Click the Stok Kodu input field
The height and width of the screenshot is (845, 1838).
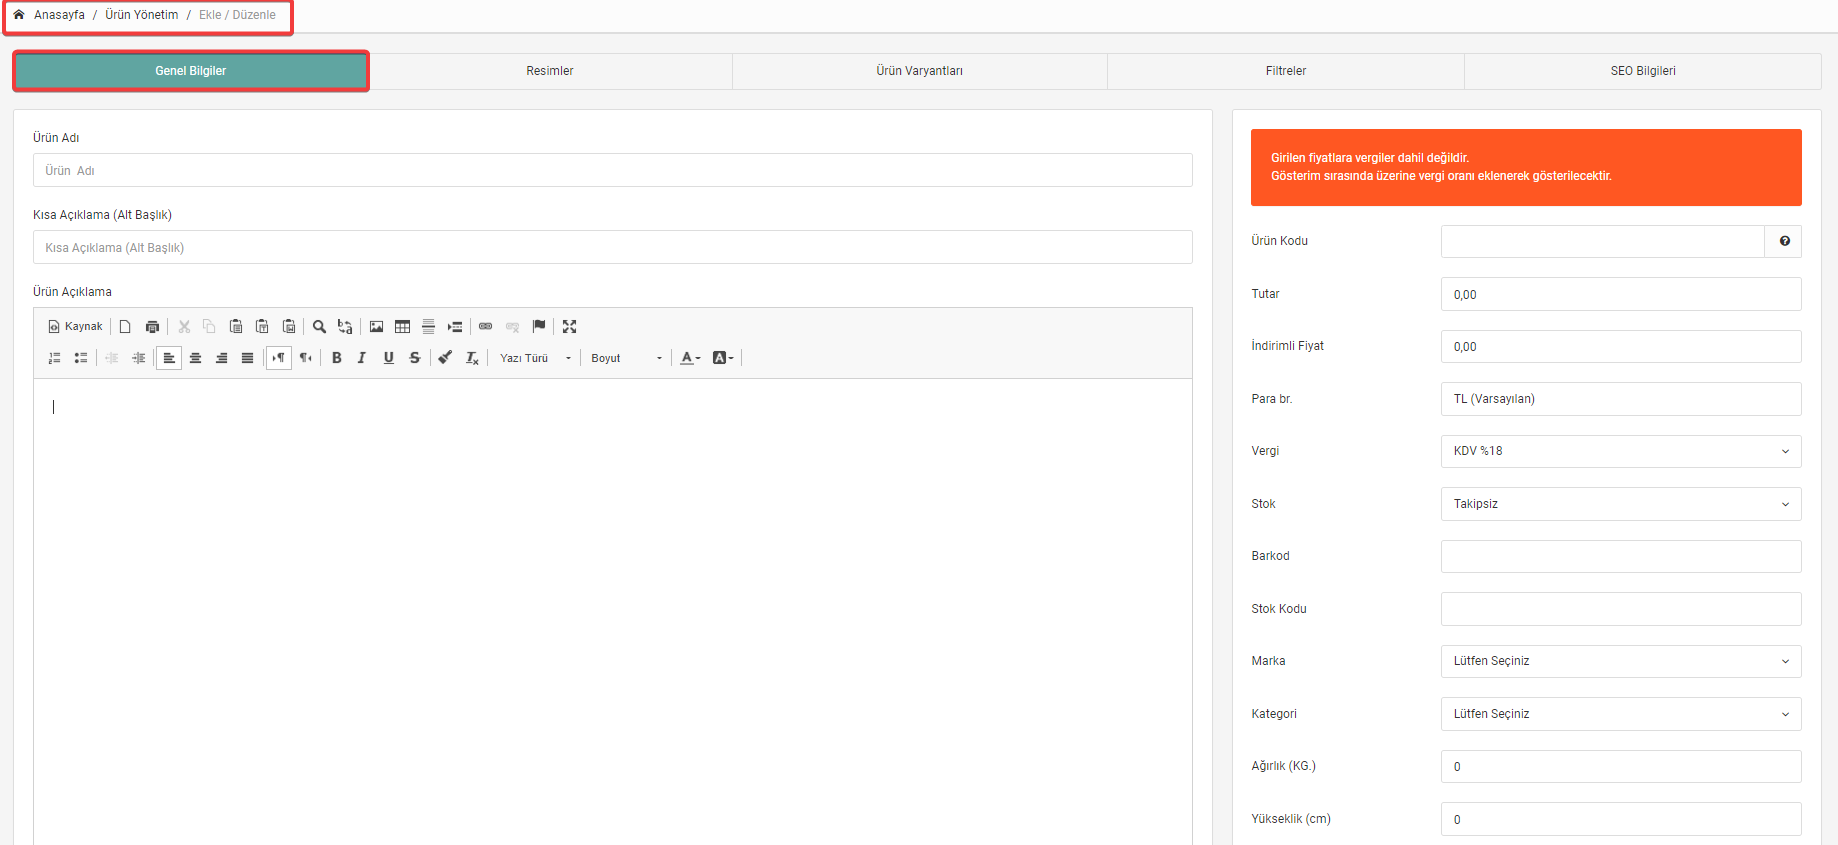point(1621,609)
